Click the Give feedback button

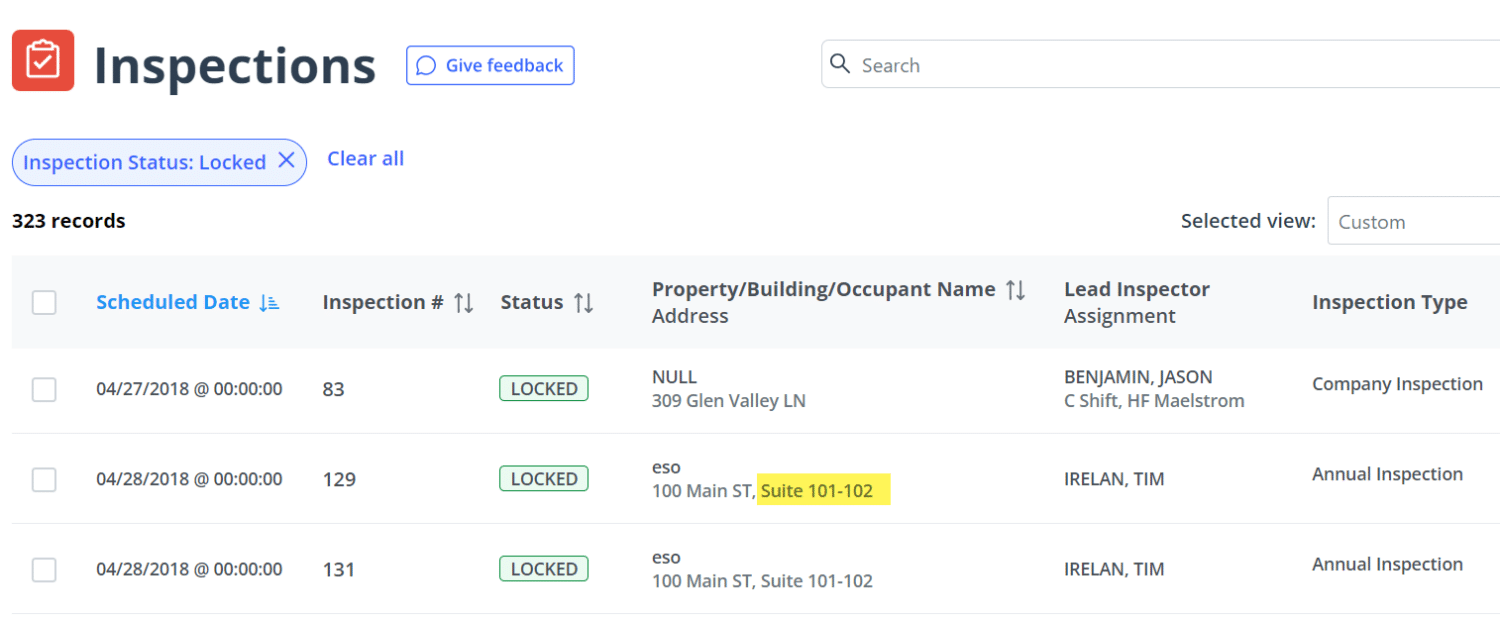(x=490, y=65)
